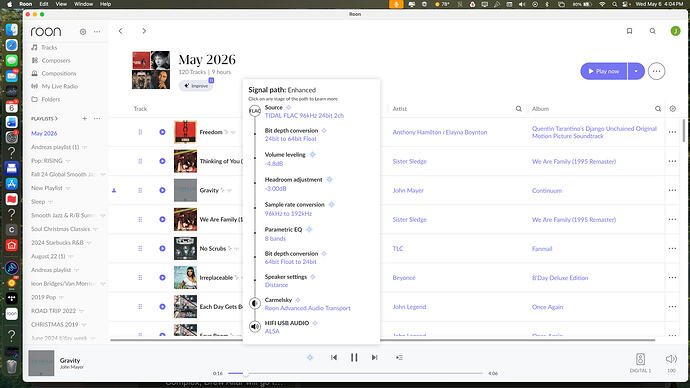This screenshot has height=388, width=690.
Task: Open May 2026 playlist cover collage
Action: 150,70
